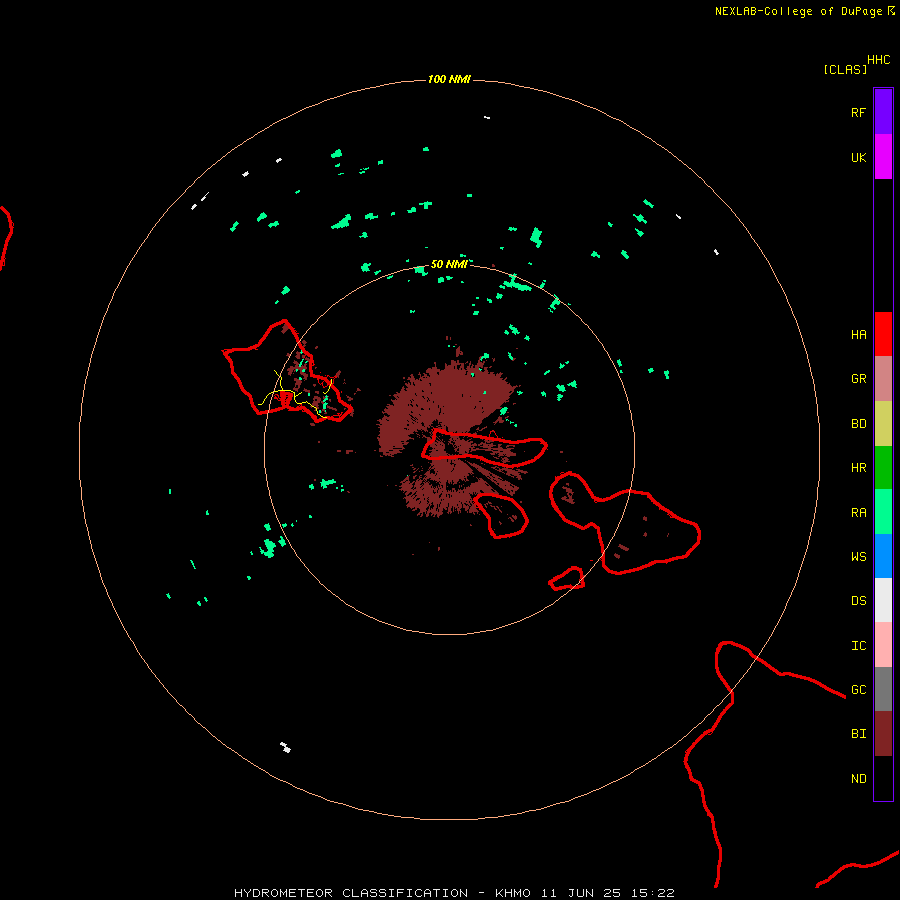Click the HR legend label
Screen dimensions: 900x900
point(858,467)
